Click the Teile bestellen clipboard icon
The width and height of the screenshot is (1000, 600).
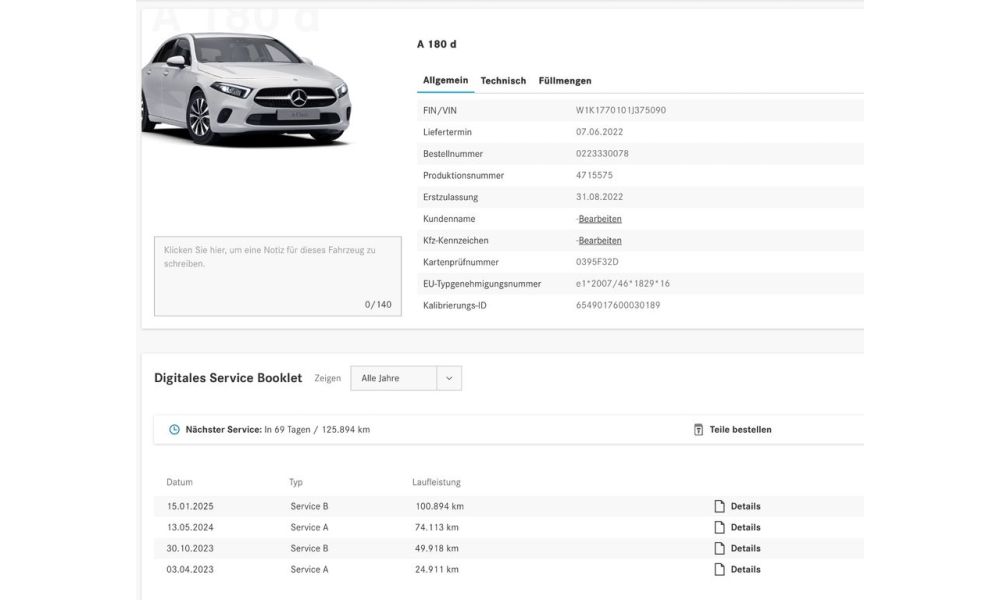[x=698, y=430]
